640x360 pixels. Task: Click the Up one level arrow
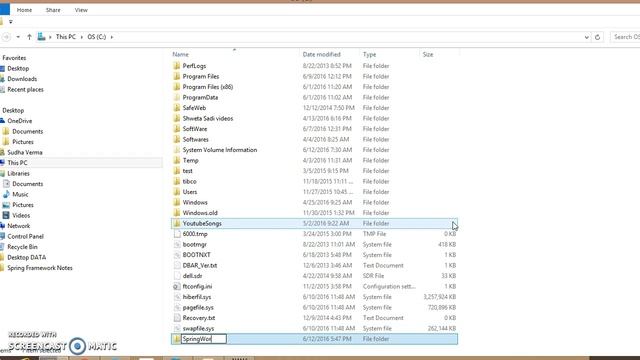tap(29, 37)
